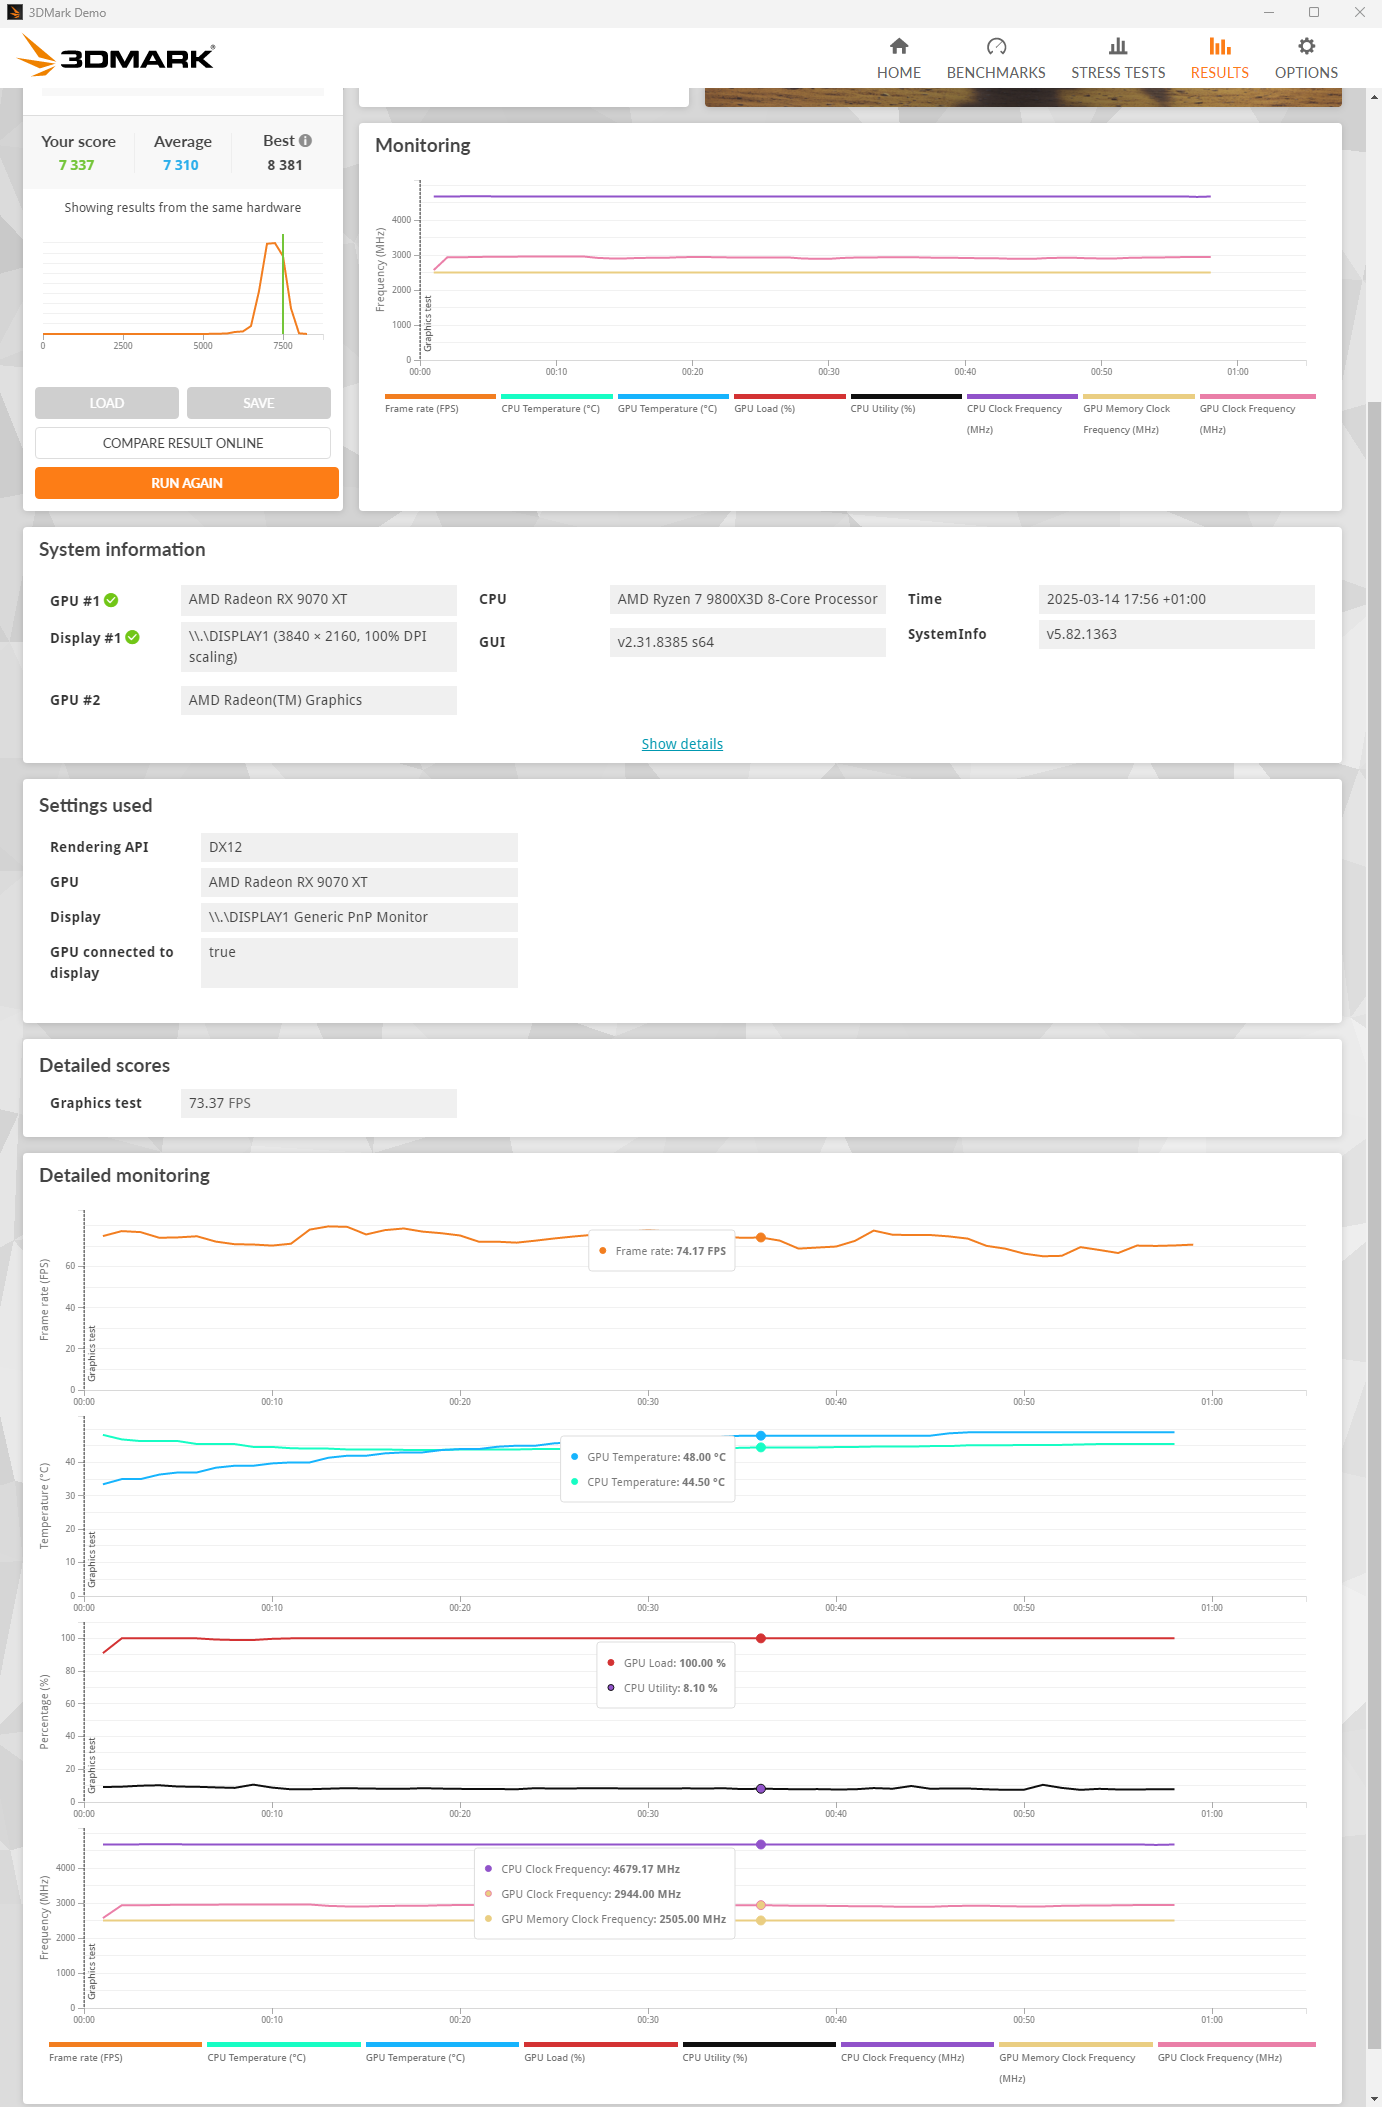This screenshot has width=1382, height=2107.
Task: Click AMD Radeon(TM) Graphics GPU #2 field
Action: click(319, 700)
